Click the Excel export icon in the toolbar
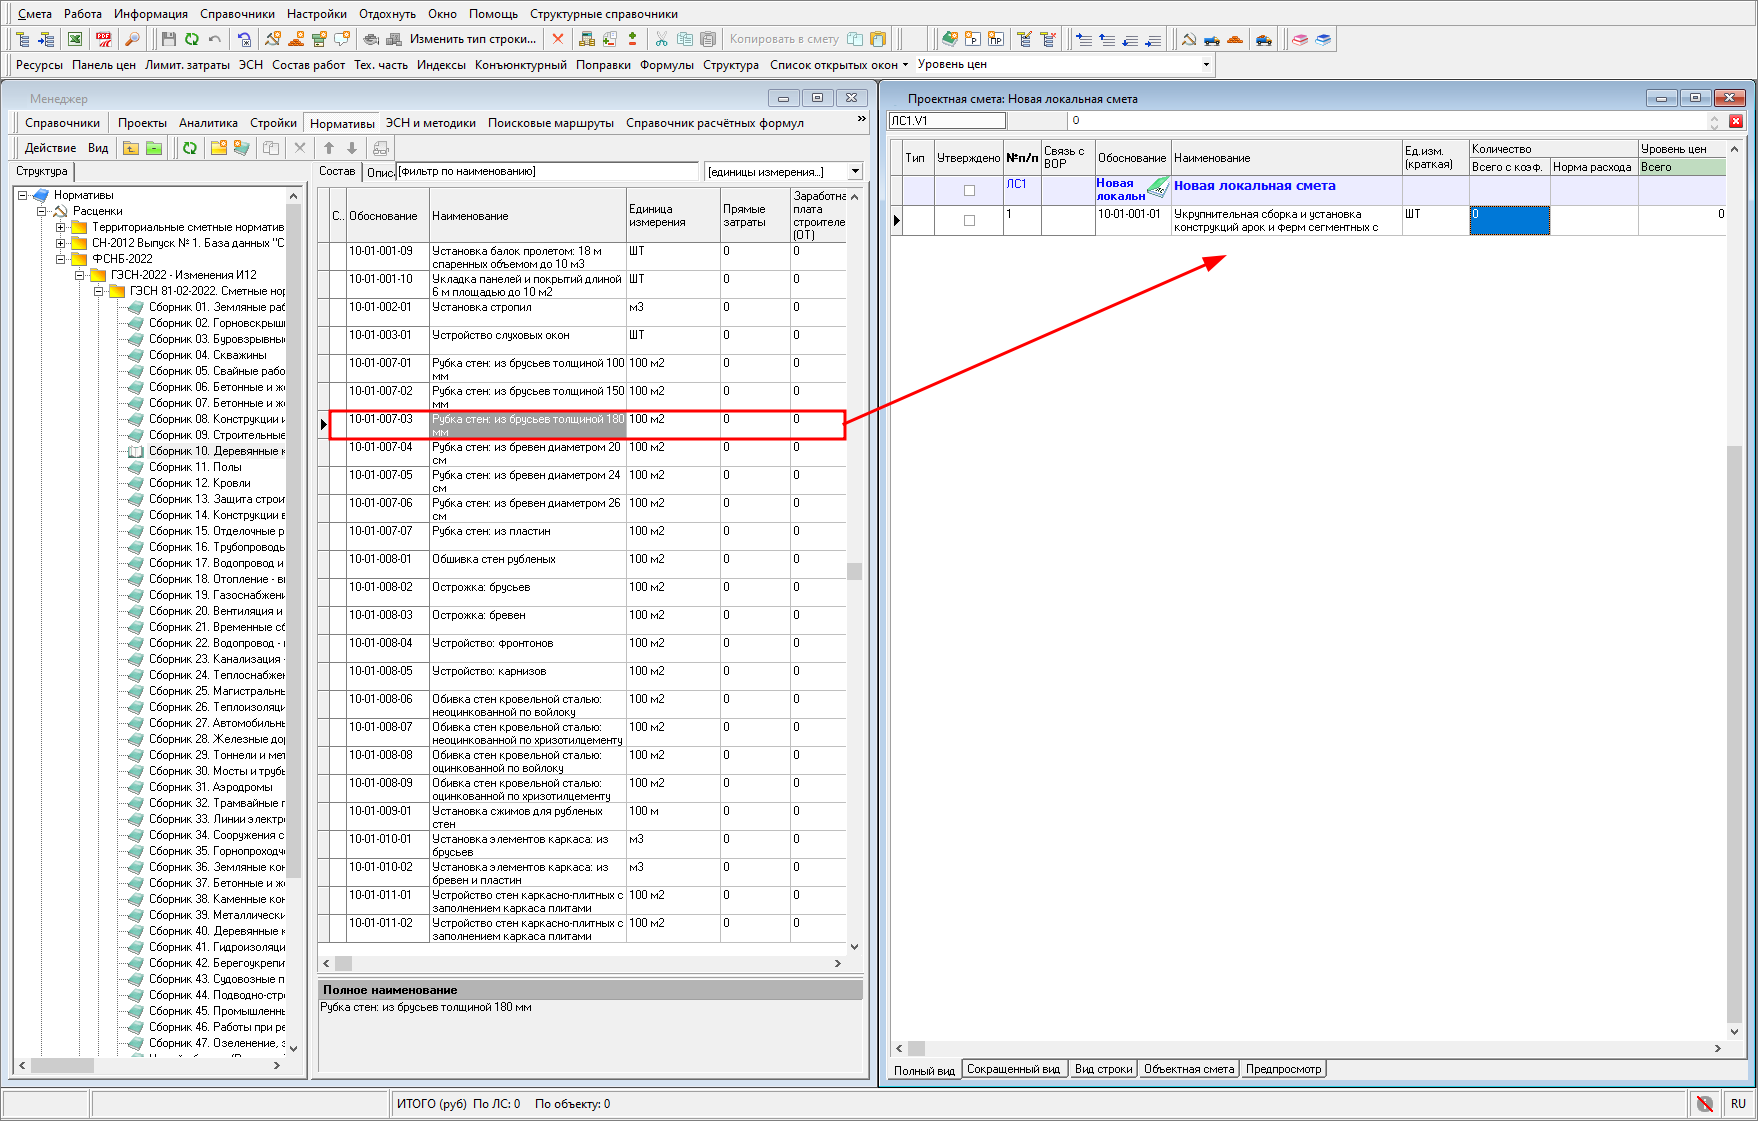Screen dimensions: 1758x1121 coord(75,39)
